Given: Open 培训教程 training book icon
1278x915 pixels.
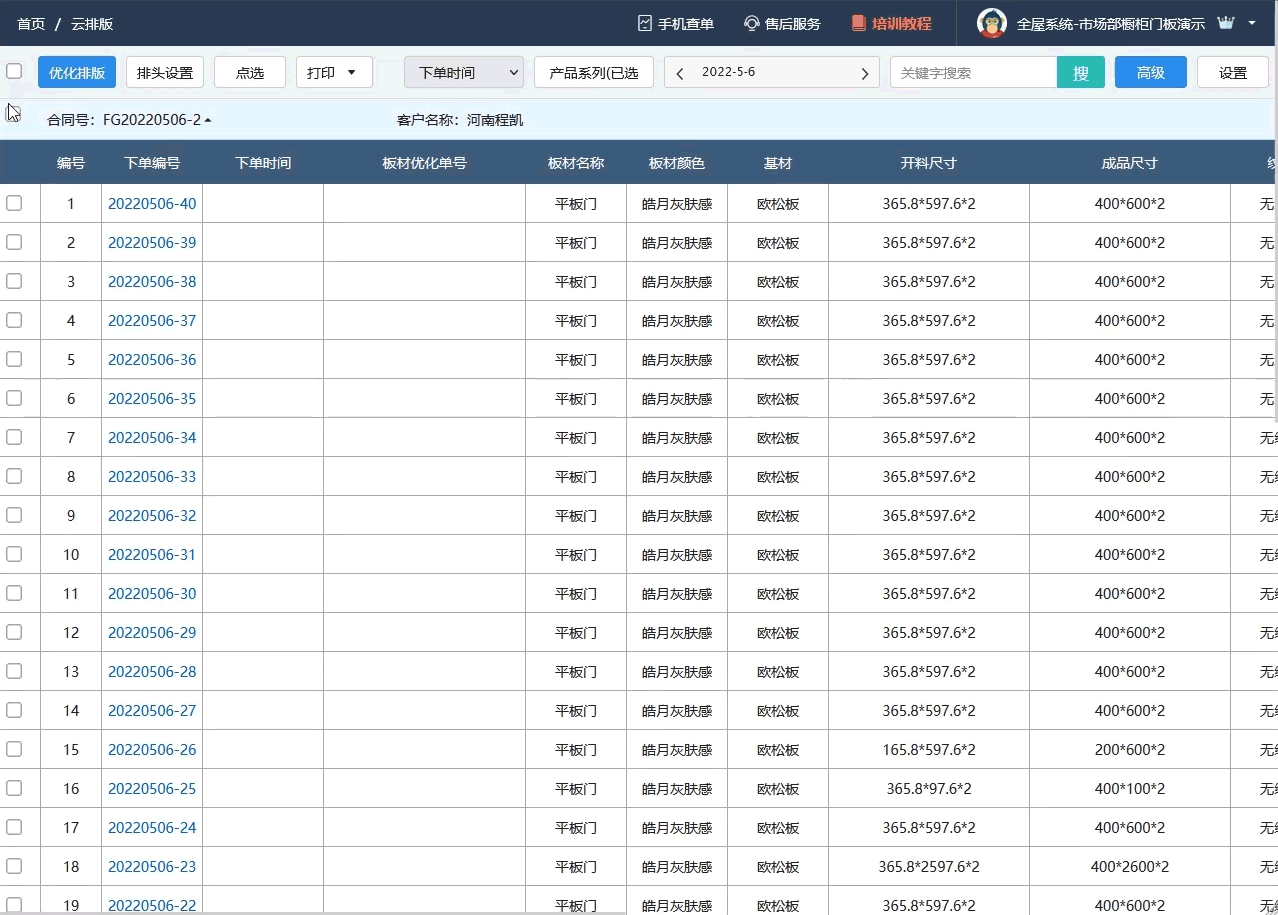Looking at the screenshot, I should (x=858, y=23).
